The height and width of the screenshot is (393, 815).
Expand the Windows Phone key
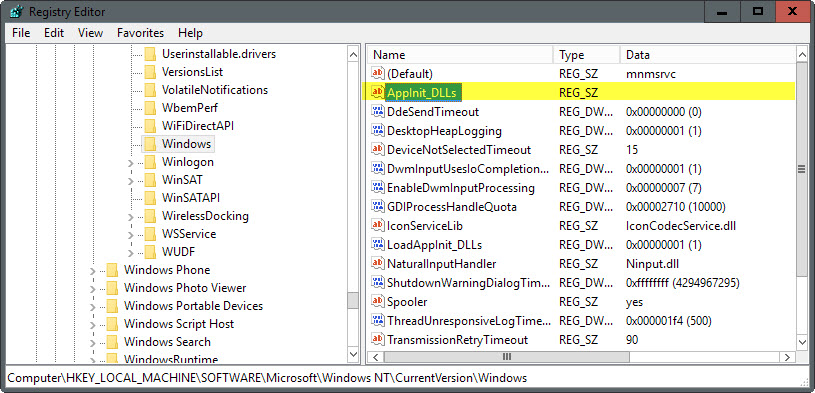pyautogui.click(x=93, y=270)
